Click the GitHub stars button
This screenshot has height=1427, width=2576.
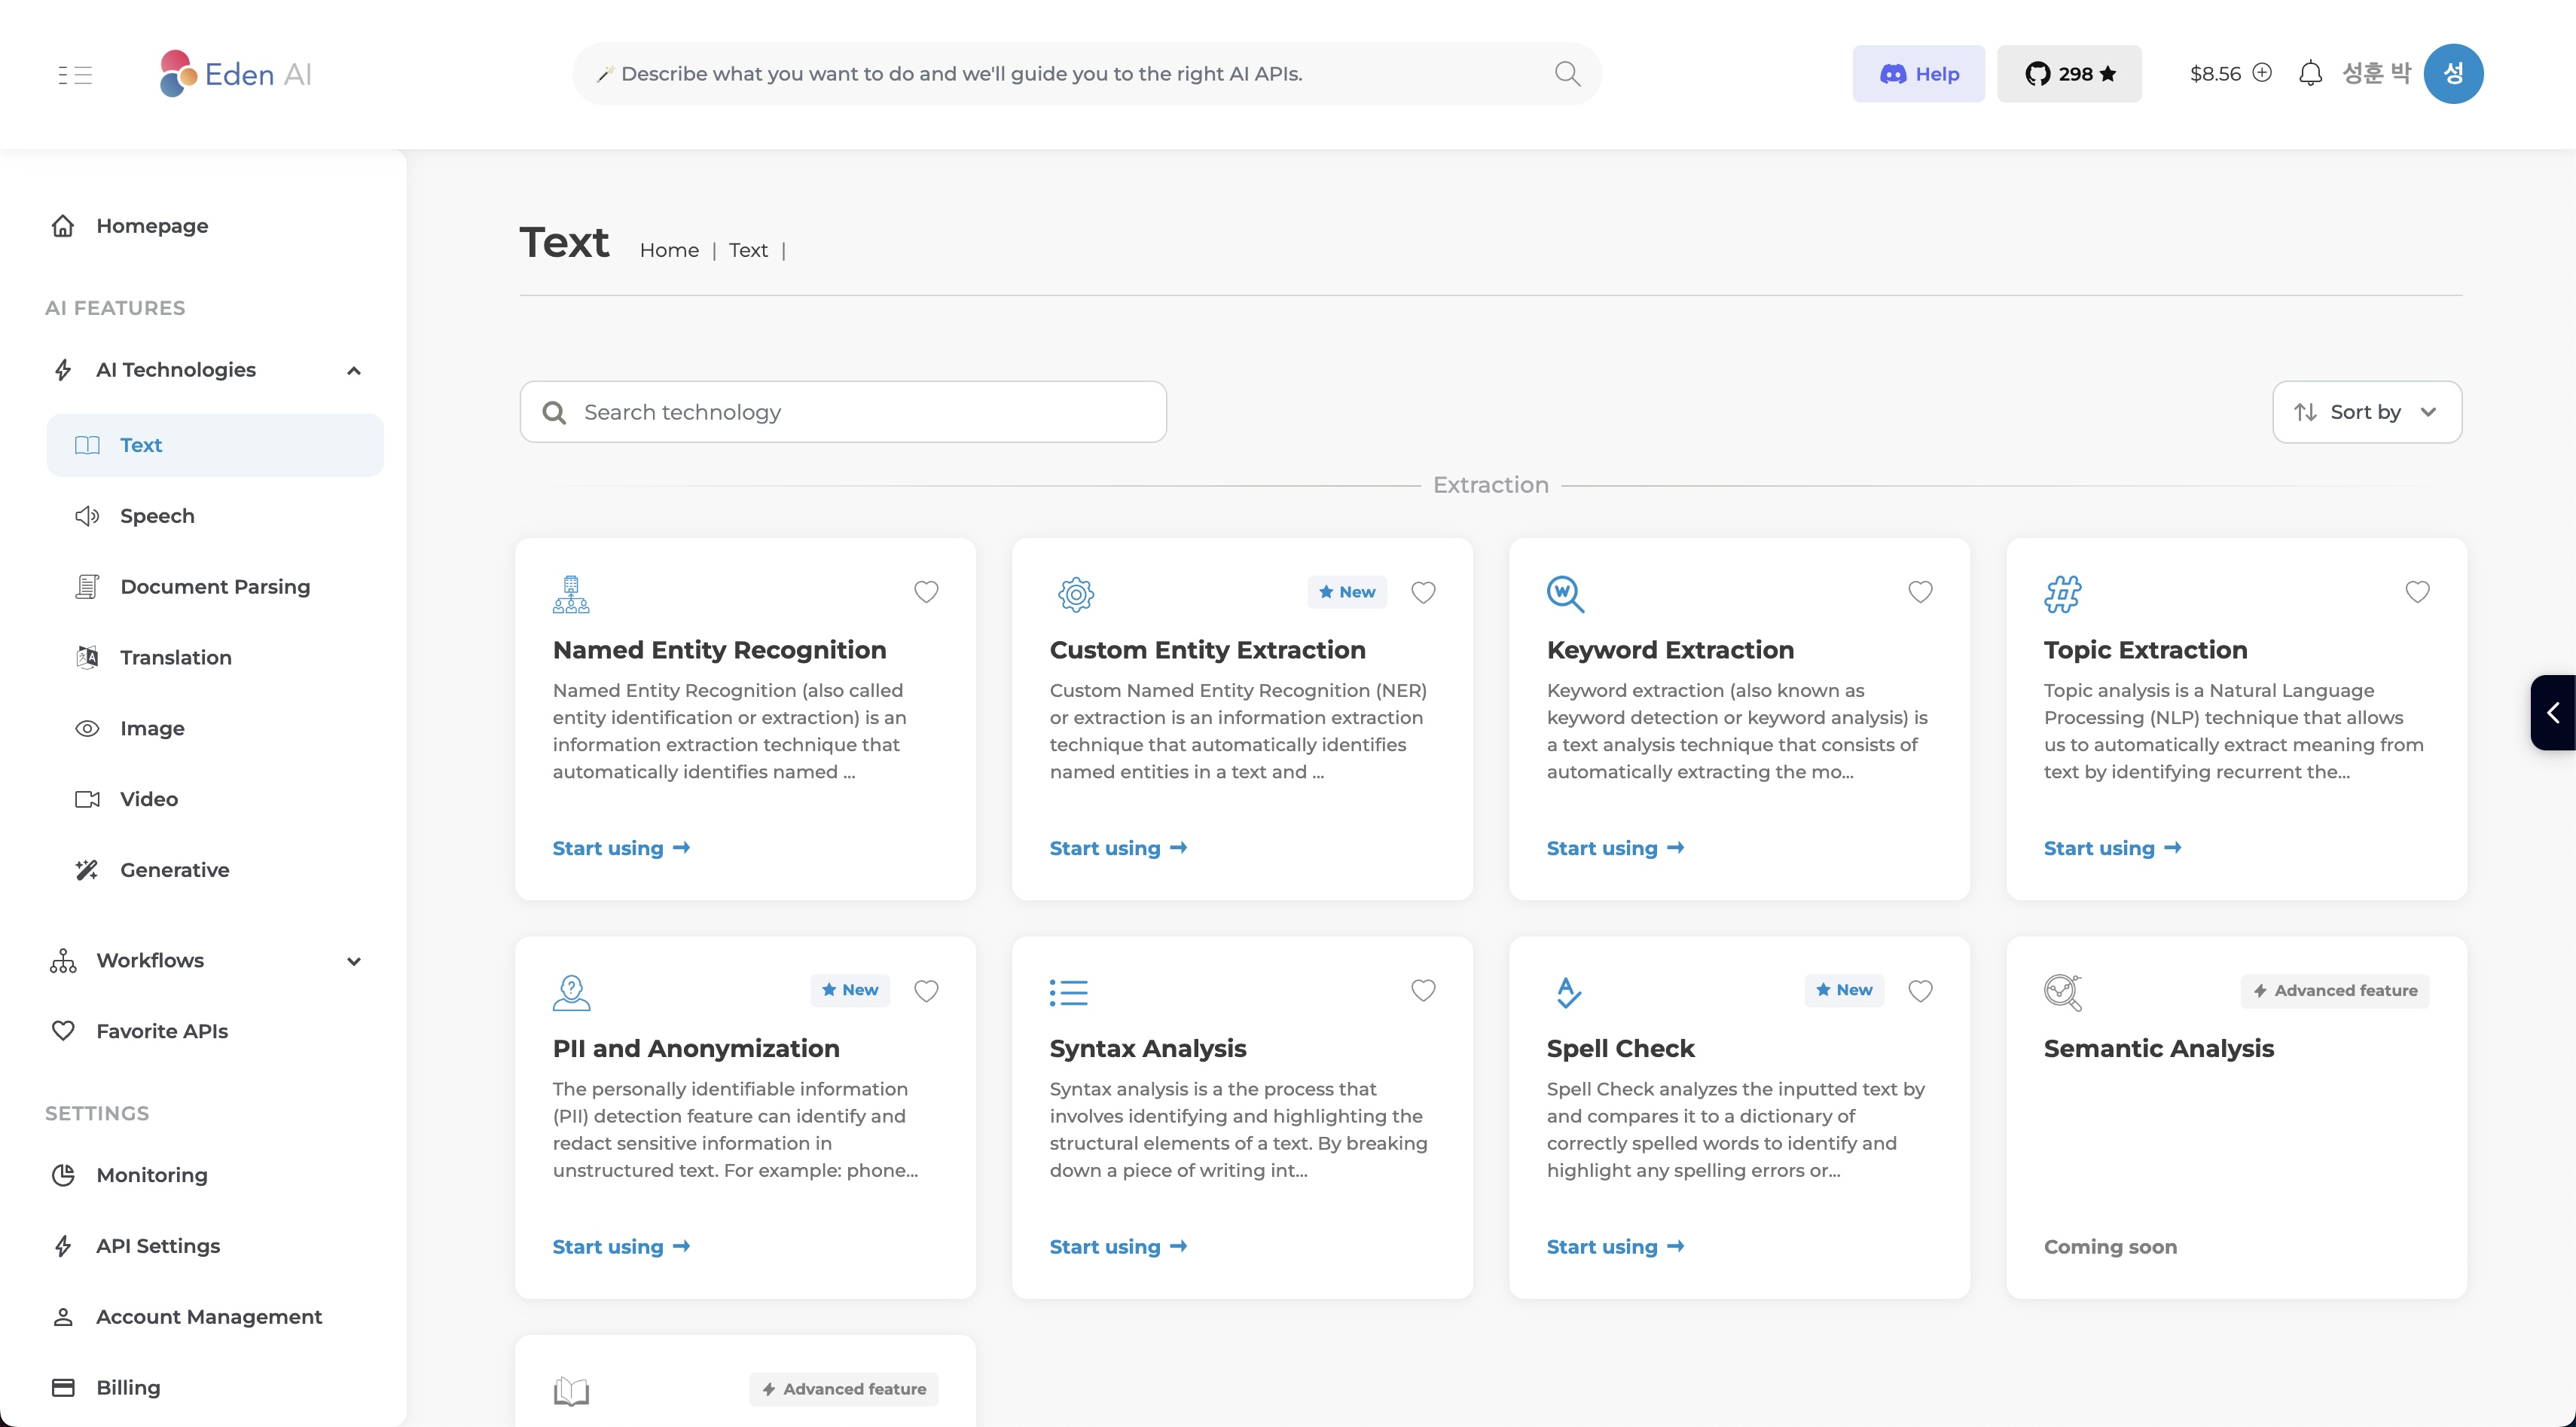tap(2069, 74)
